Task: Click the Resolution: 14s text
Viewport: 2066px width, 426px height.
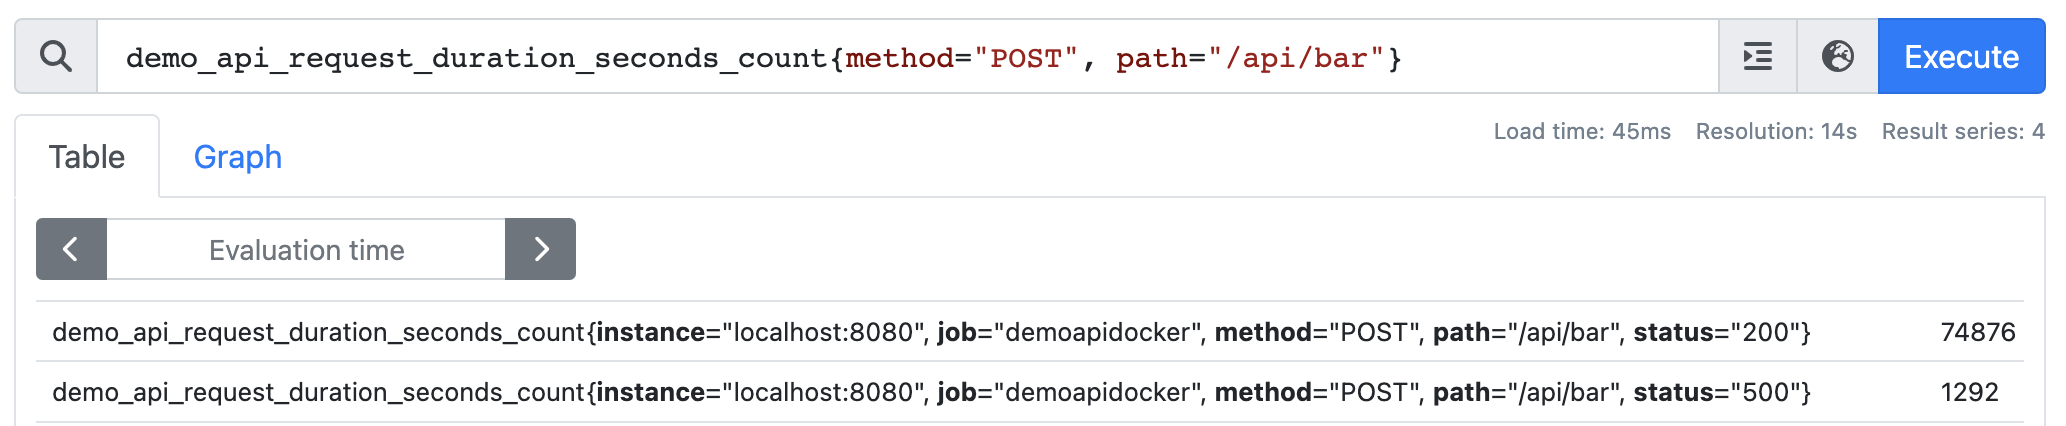Action: [1776, 131]
